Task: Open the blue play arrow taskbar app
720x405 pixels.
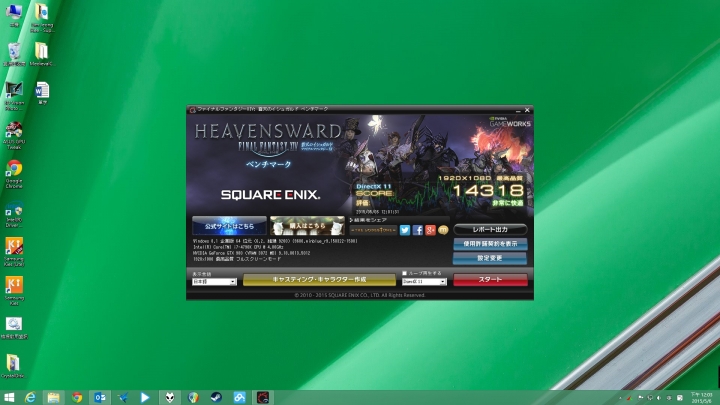Action: point(145,398)
